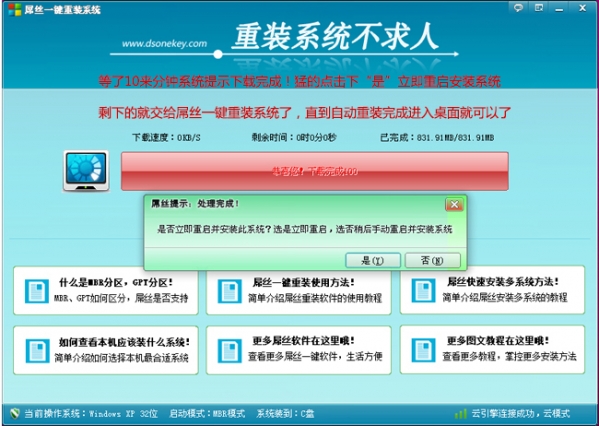Open 屌丝一键重装使用方法 tutorial title
Image resolution: width=599 pixels, height=426 pixels.
(x=304, y=283)
